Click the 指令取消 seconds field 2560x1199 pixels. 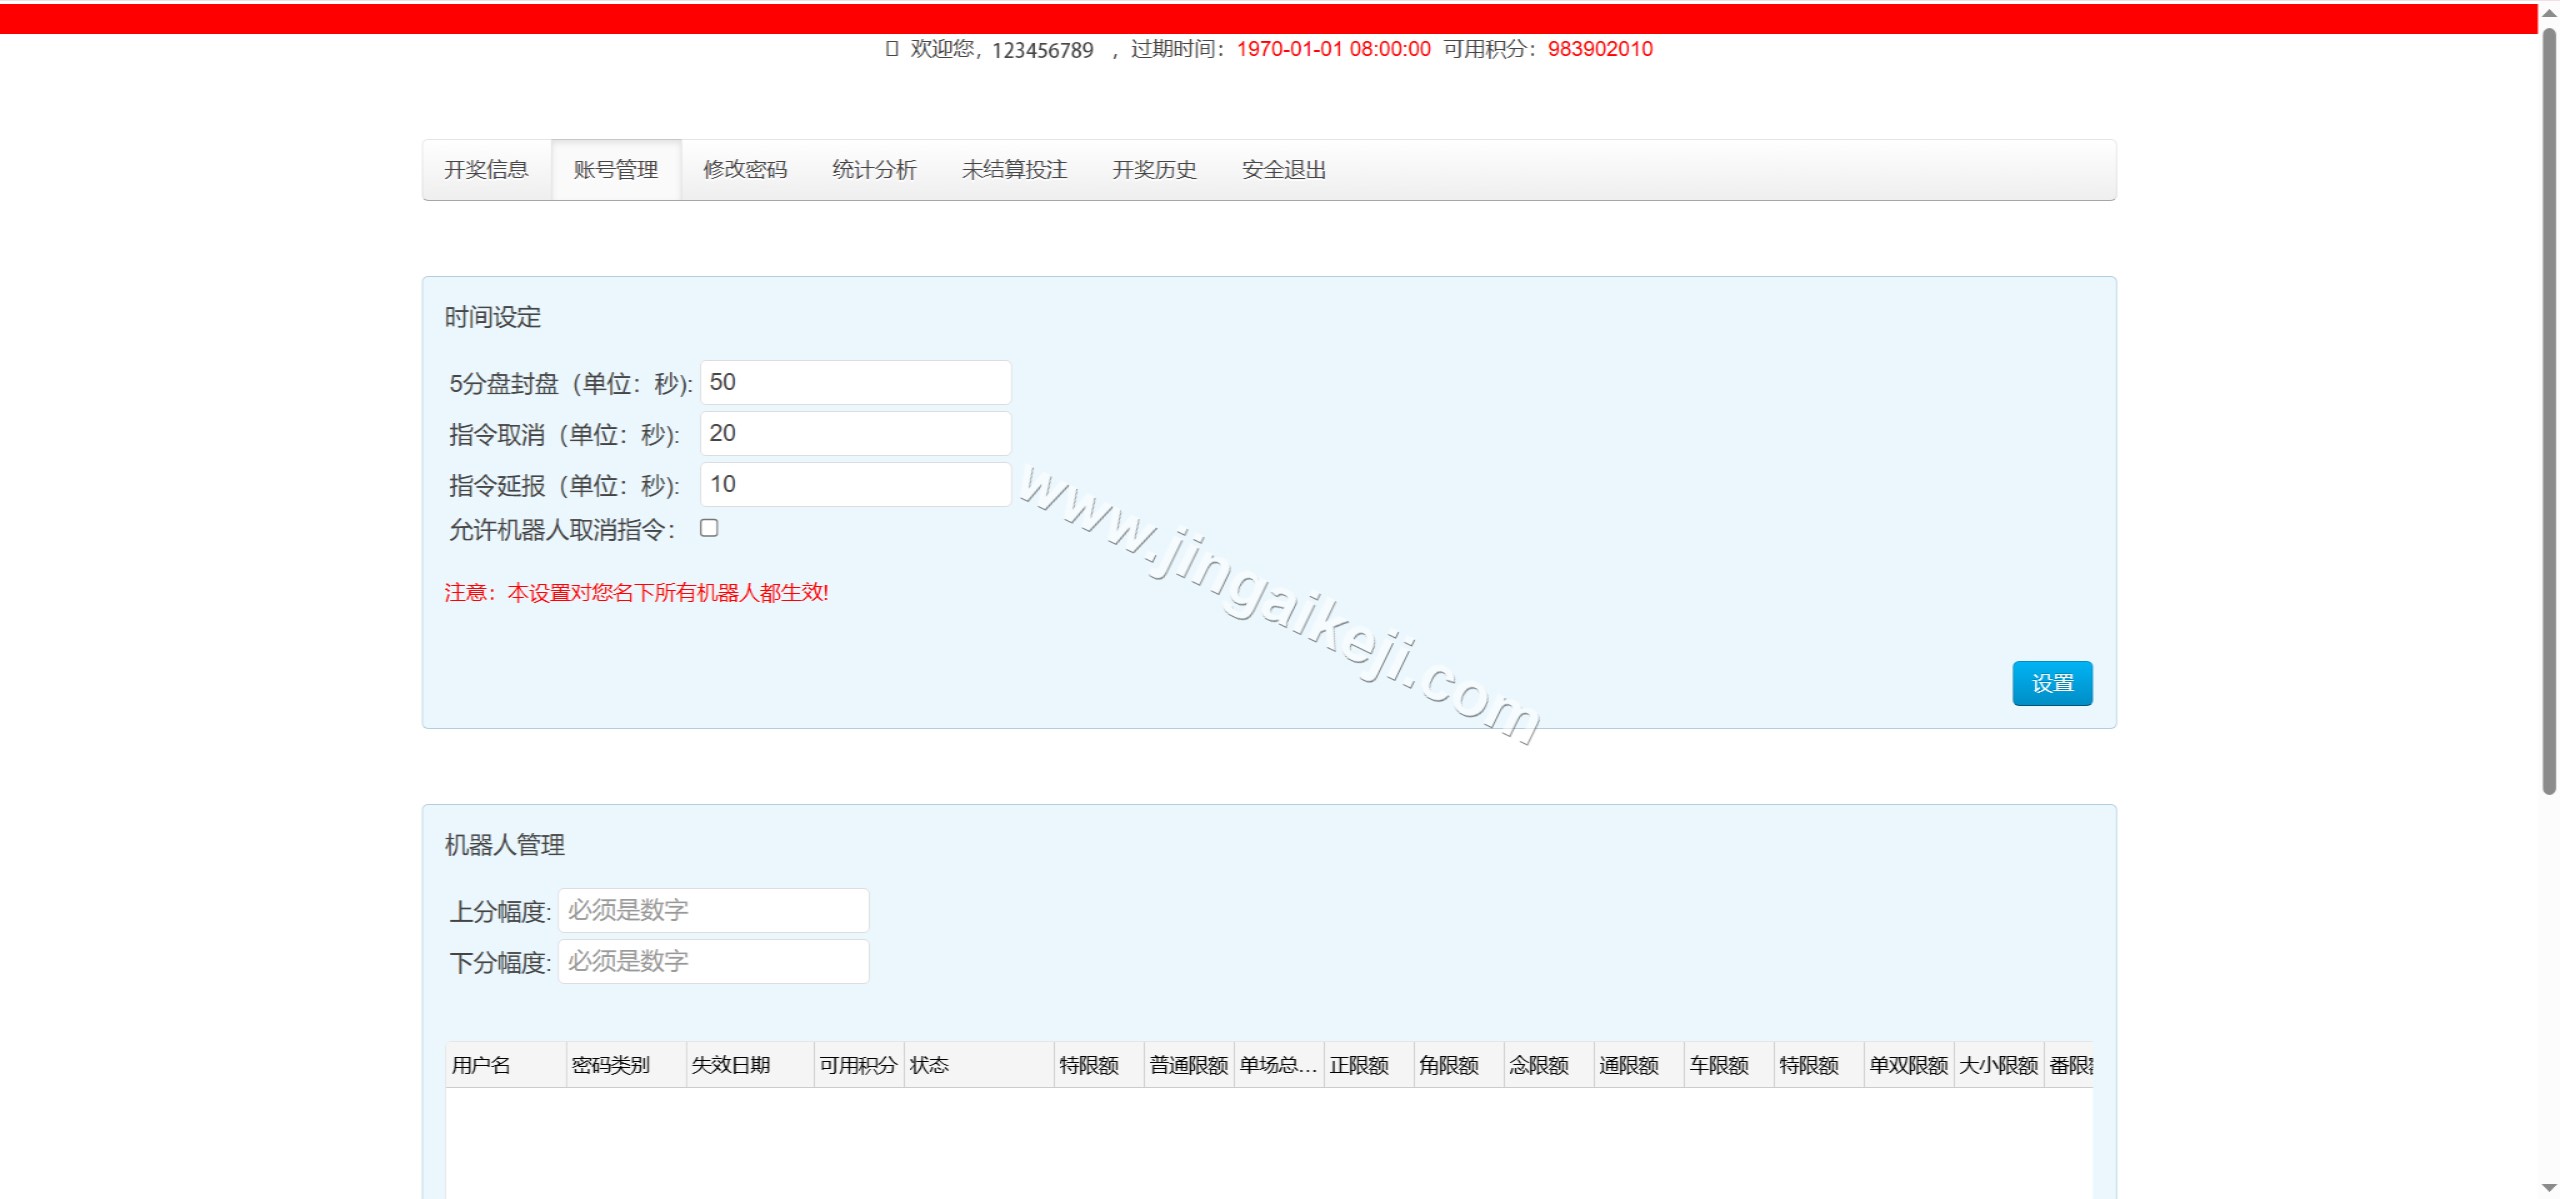click(855, 434)
